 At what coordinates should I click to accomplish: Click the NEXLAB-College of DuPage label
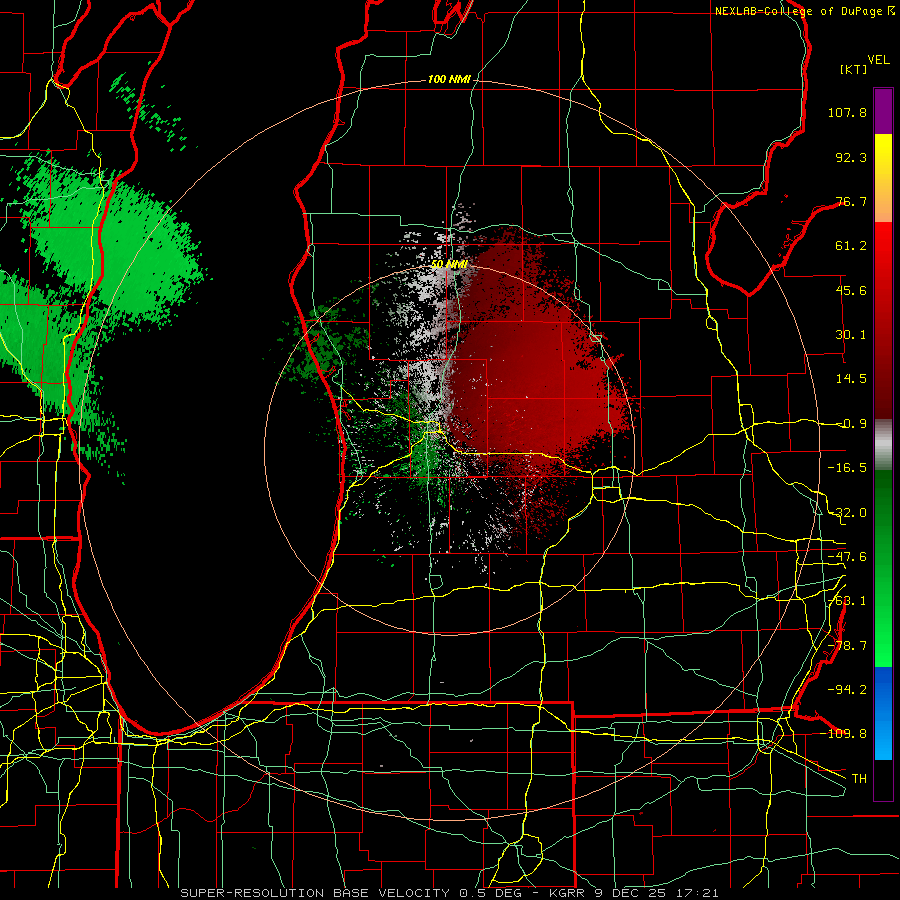[800, 11]
